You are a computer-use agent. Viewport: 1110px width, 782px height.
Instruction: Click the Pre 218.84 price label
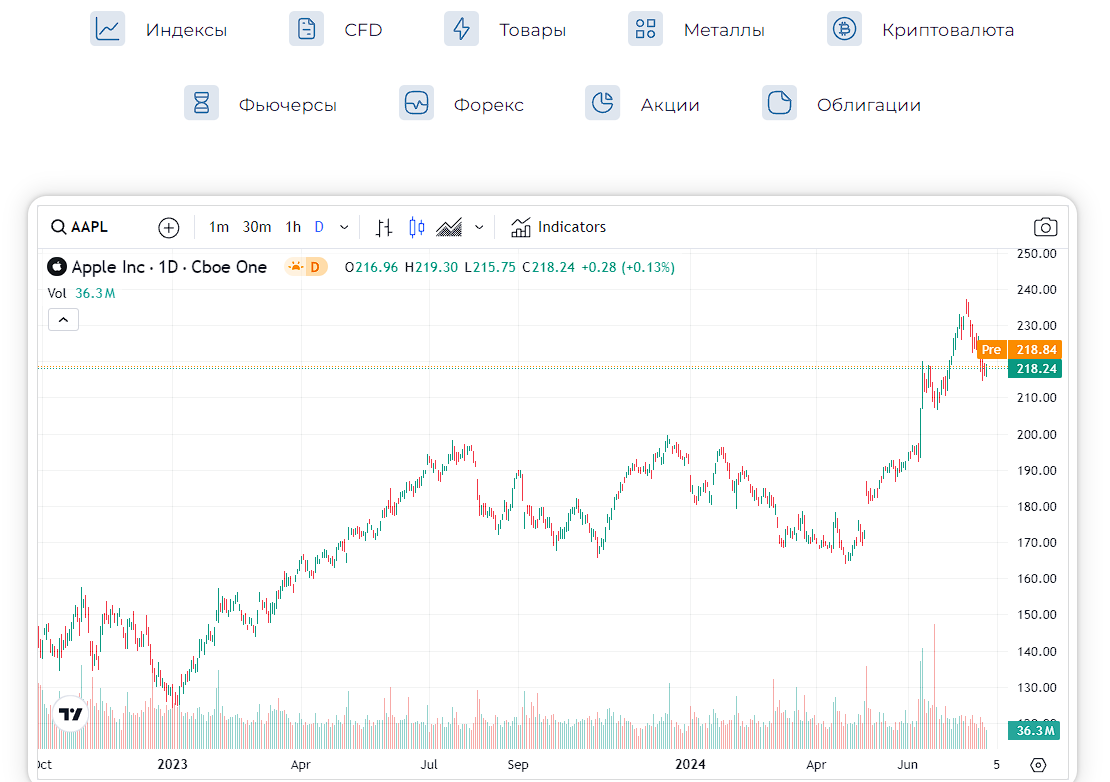[x=1019, y=350]
